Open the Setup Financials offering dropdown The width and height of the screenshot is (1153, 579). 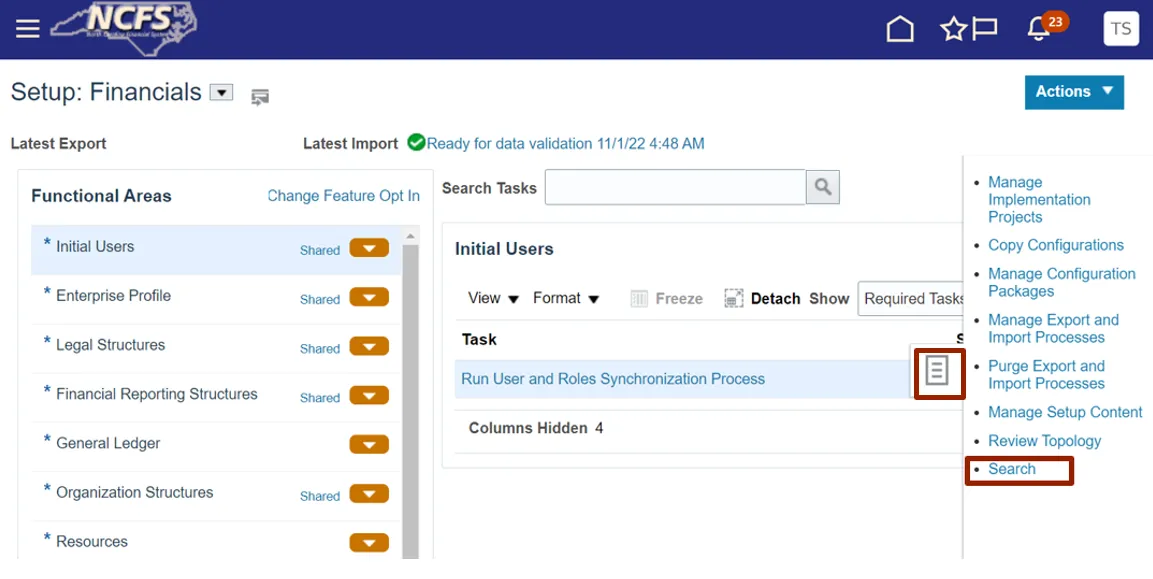point(221,92)
